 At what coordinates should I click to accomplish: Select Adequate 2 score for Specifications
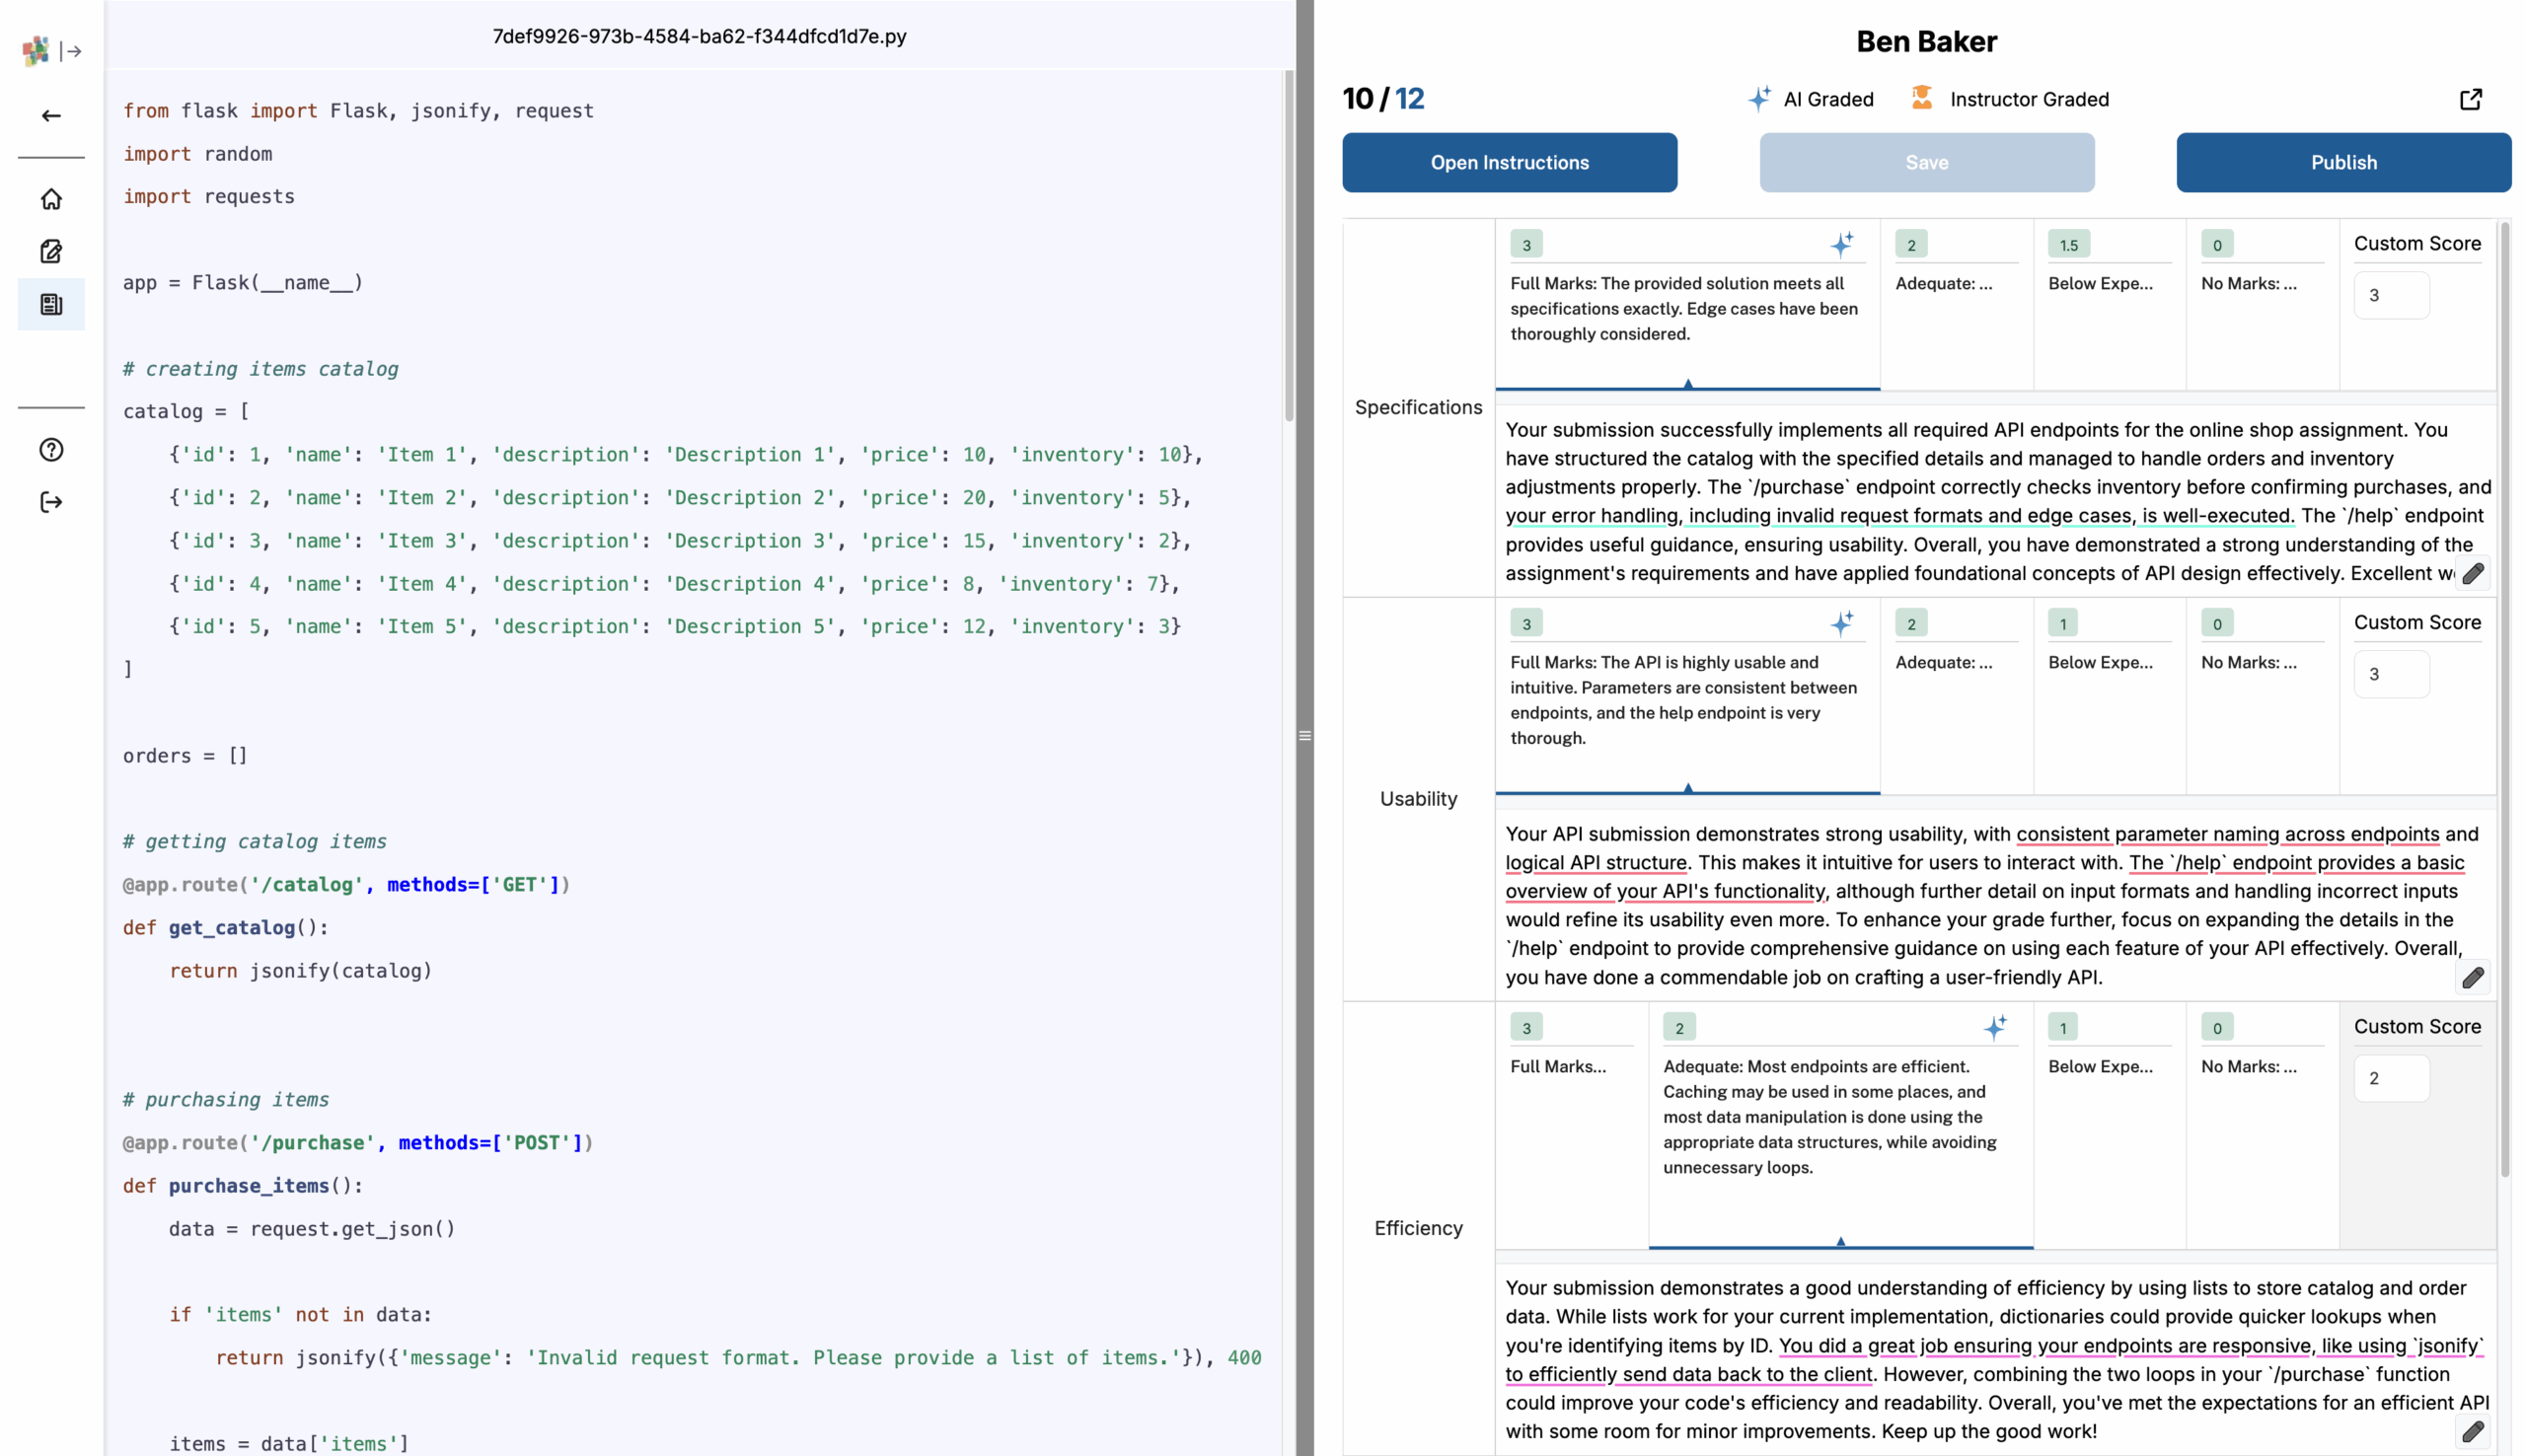click(x=1910, y=245)
